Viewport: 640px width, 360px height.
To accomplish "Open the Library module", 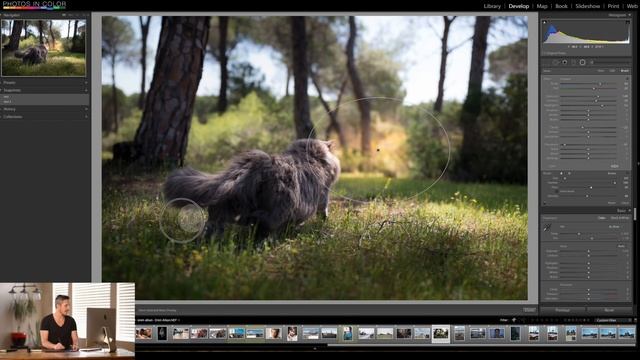I will (492, 6).
